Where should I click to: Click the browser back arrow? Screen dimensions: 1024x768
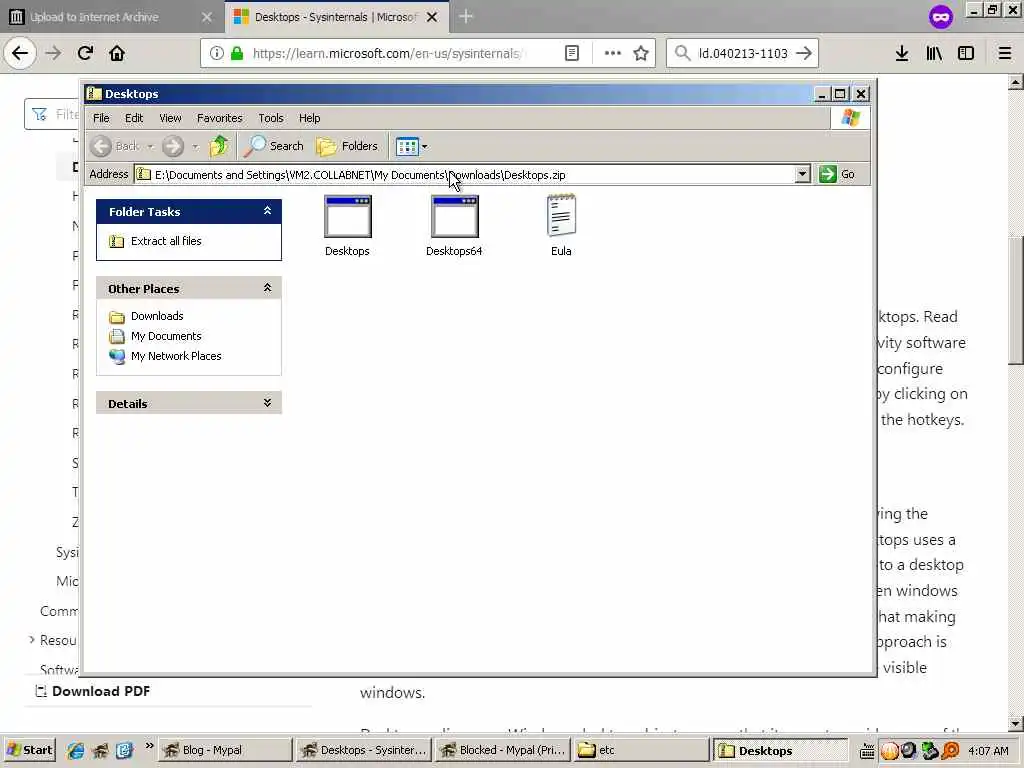(20, 53)
